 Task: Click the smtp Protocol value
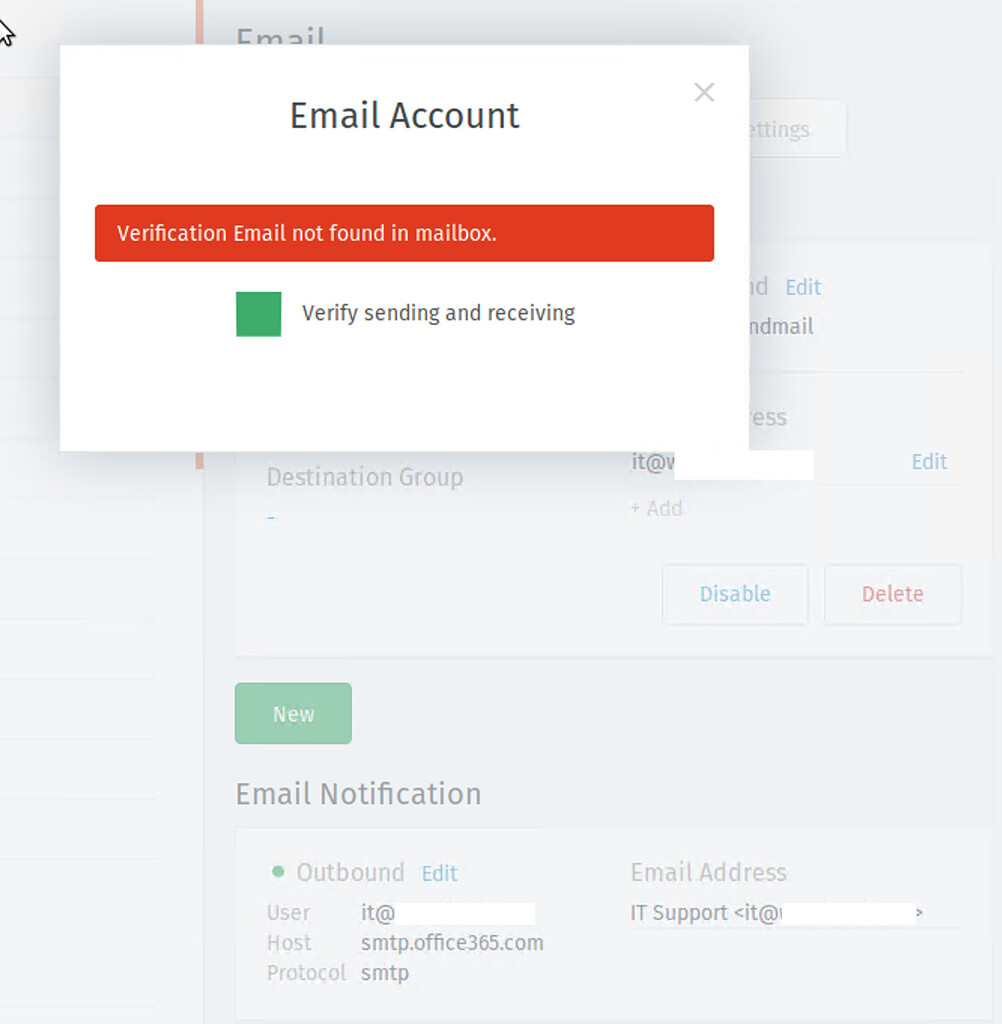click(385, 973)
